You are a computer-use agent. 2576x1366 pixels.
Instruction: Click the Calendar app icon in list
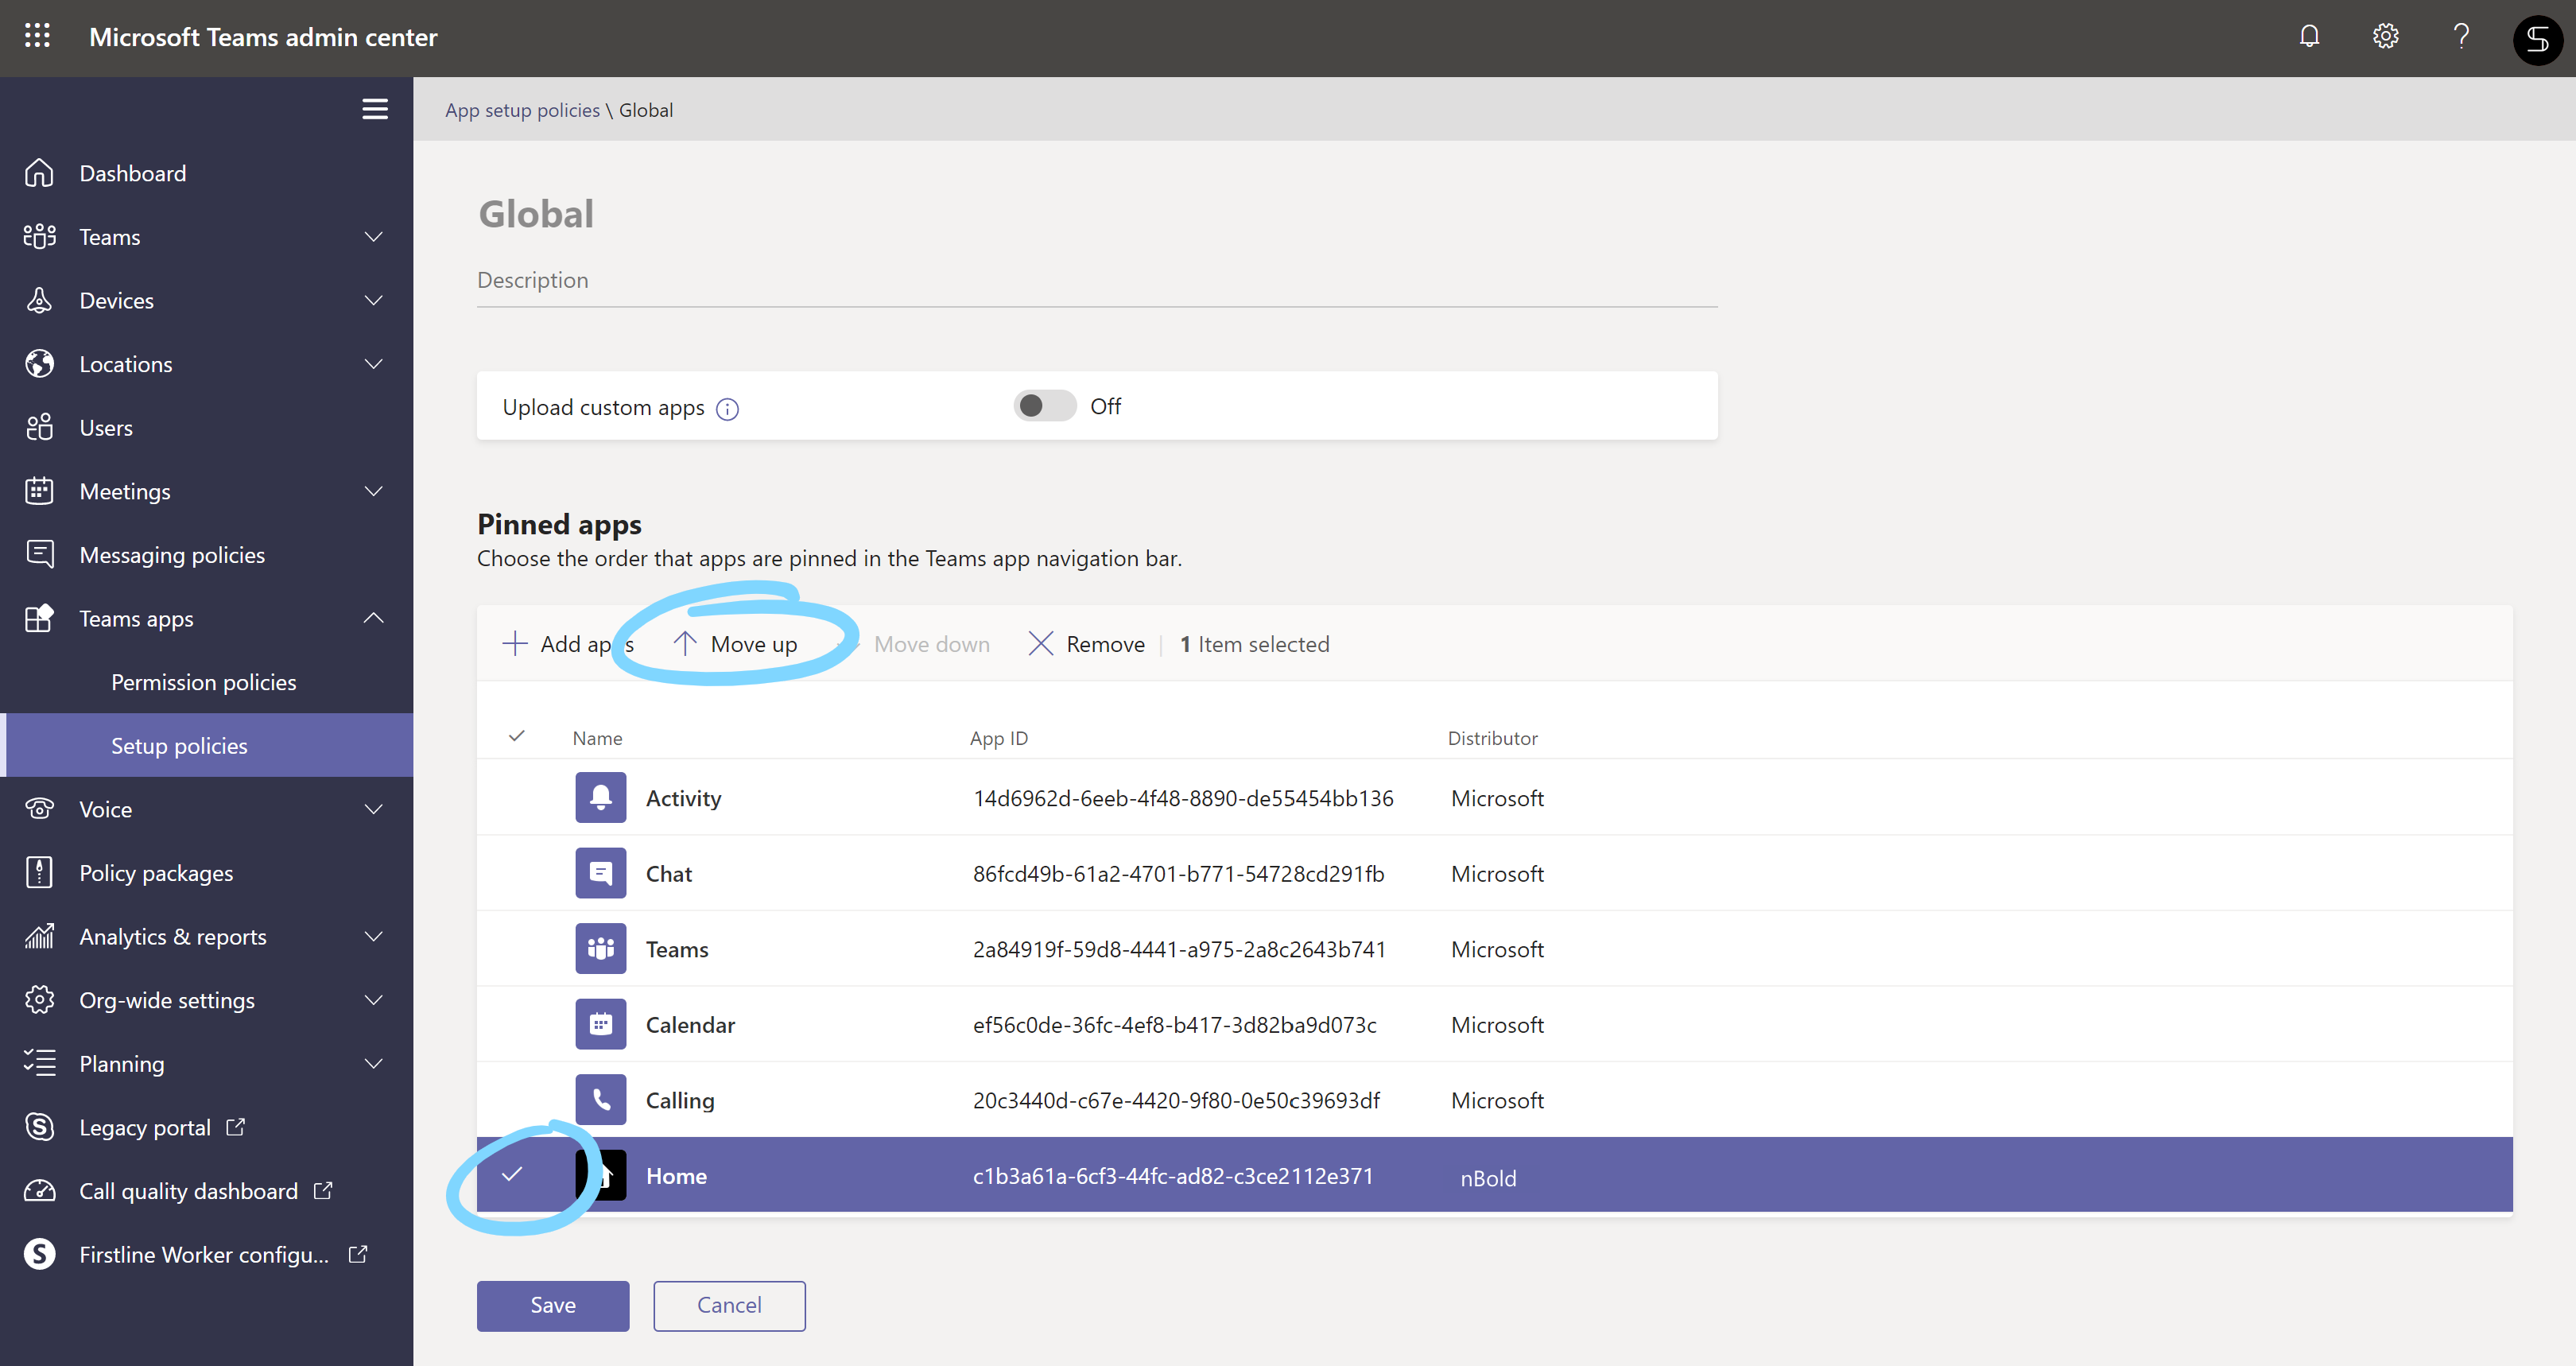point(600,1024)
